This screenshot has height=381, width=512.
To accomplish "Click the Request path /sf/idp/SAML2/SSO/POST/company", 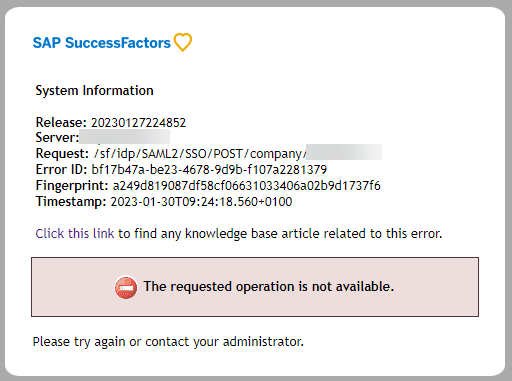I will [x=200, y=154].
